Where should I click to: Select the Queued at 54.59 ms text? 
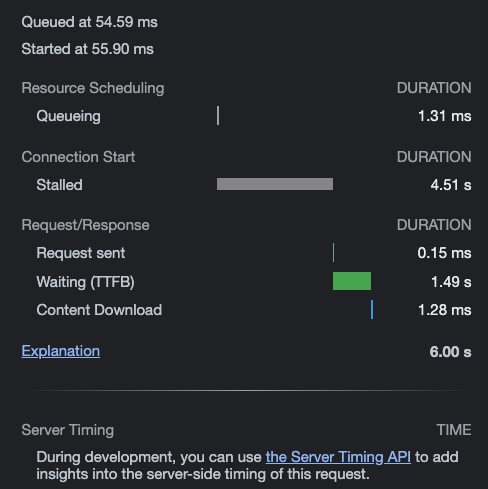[x=89, y=22]
